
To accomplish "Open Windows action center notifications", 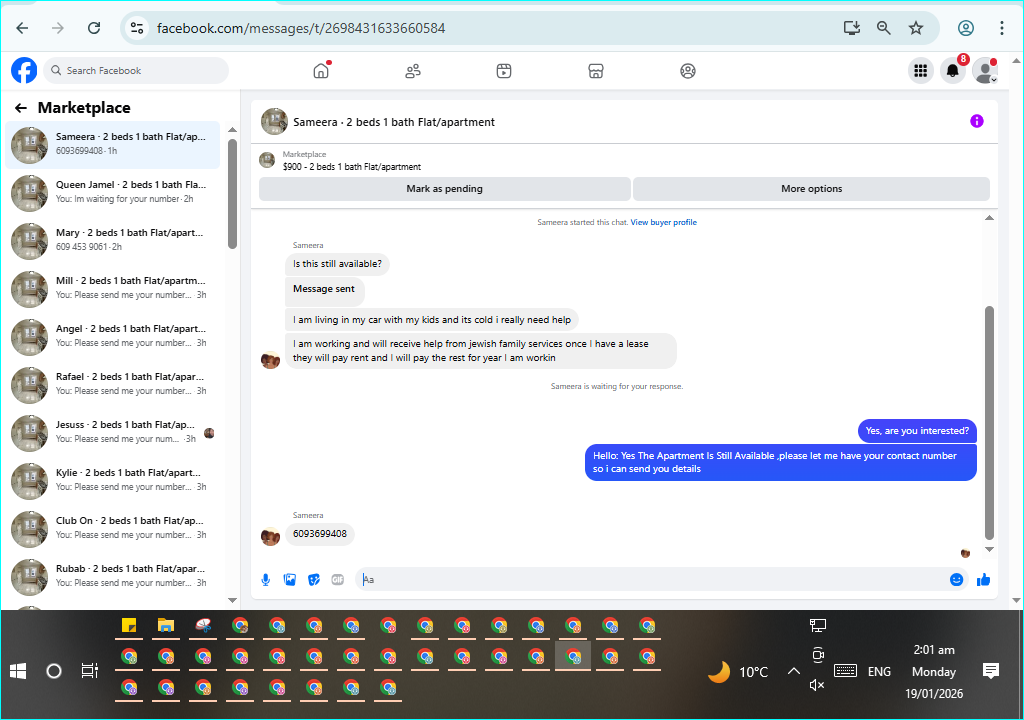I will (991, 671).
